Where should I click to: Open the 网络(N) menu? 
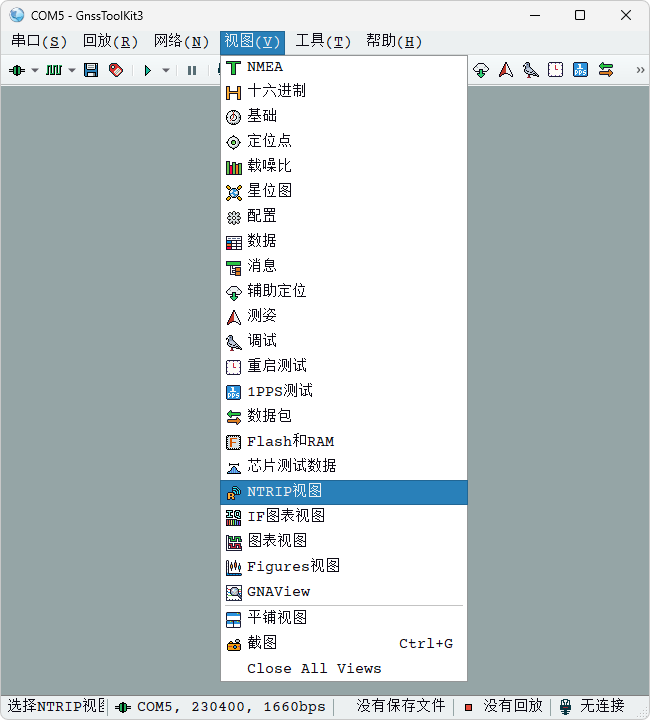coord(181,41)
